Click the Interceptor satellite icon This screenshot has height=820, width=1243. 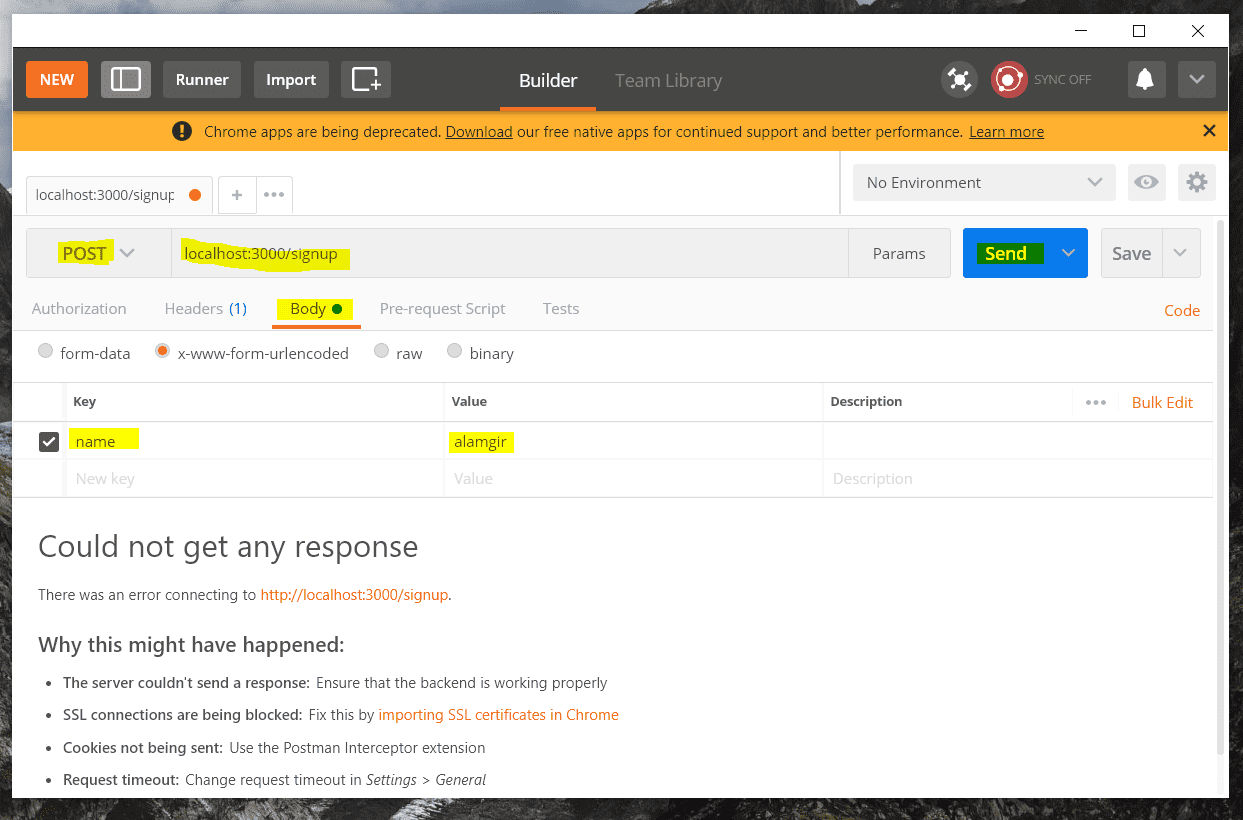pos(959,80)
